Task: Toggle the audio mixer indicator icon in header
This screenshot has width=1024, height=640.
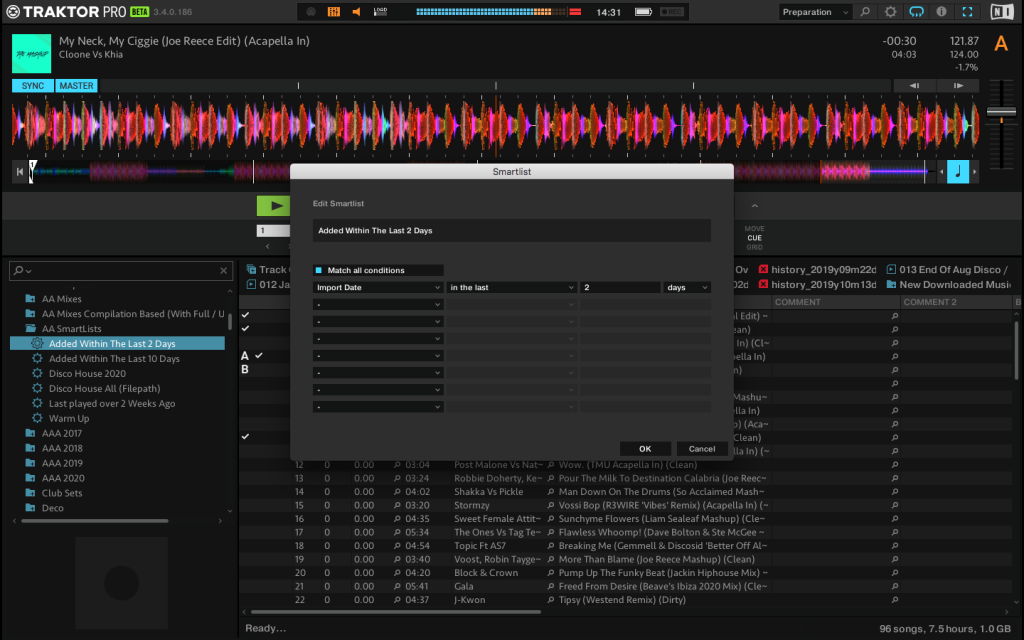Action: coord(334,12)
